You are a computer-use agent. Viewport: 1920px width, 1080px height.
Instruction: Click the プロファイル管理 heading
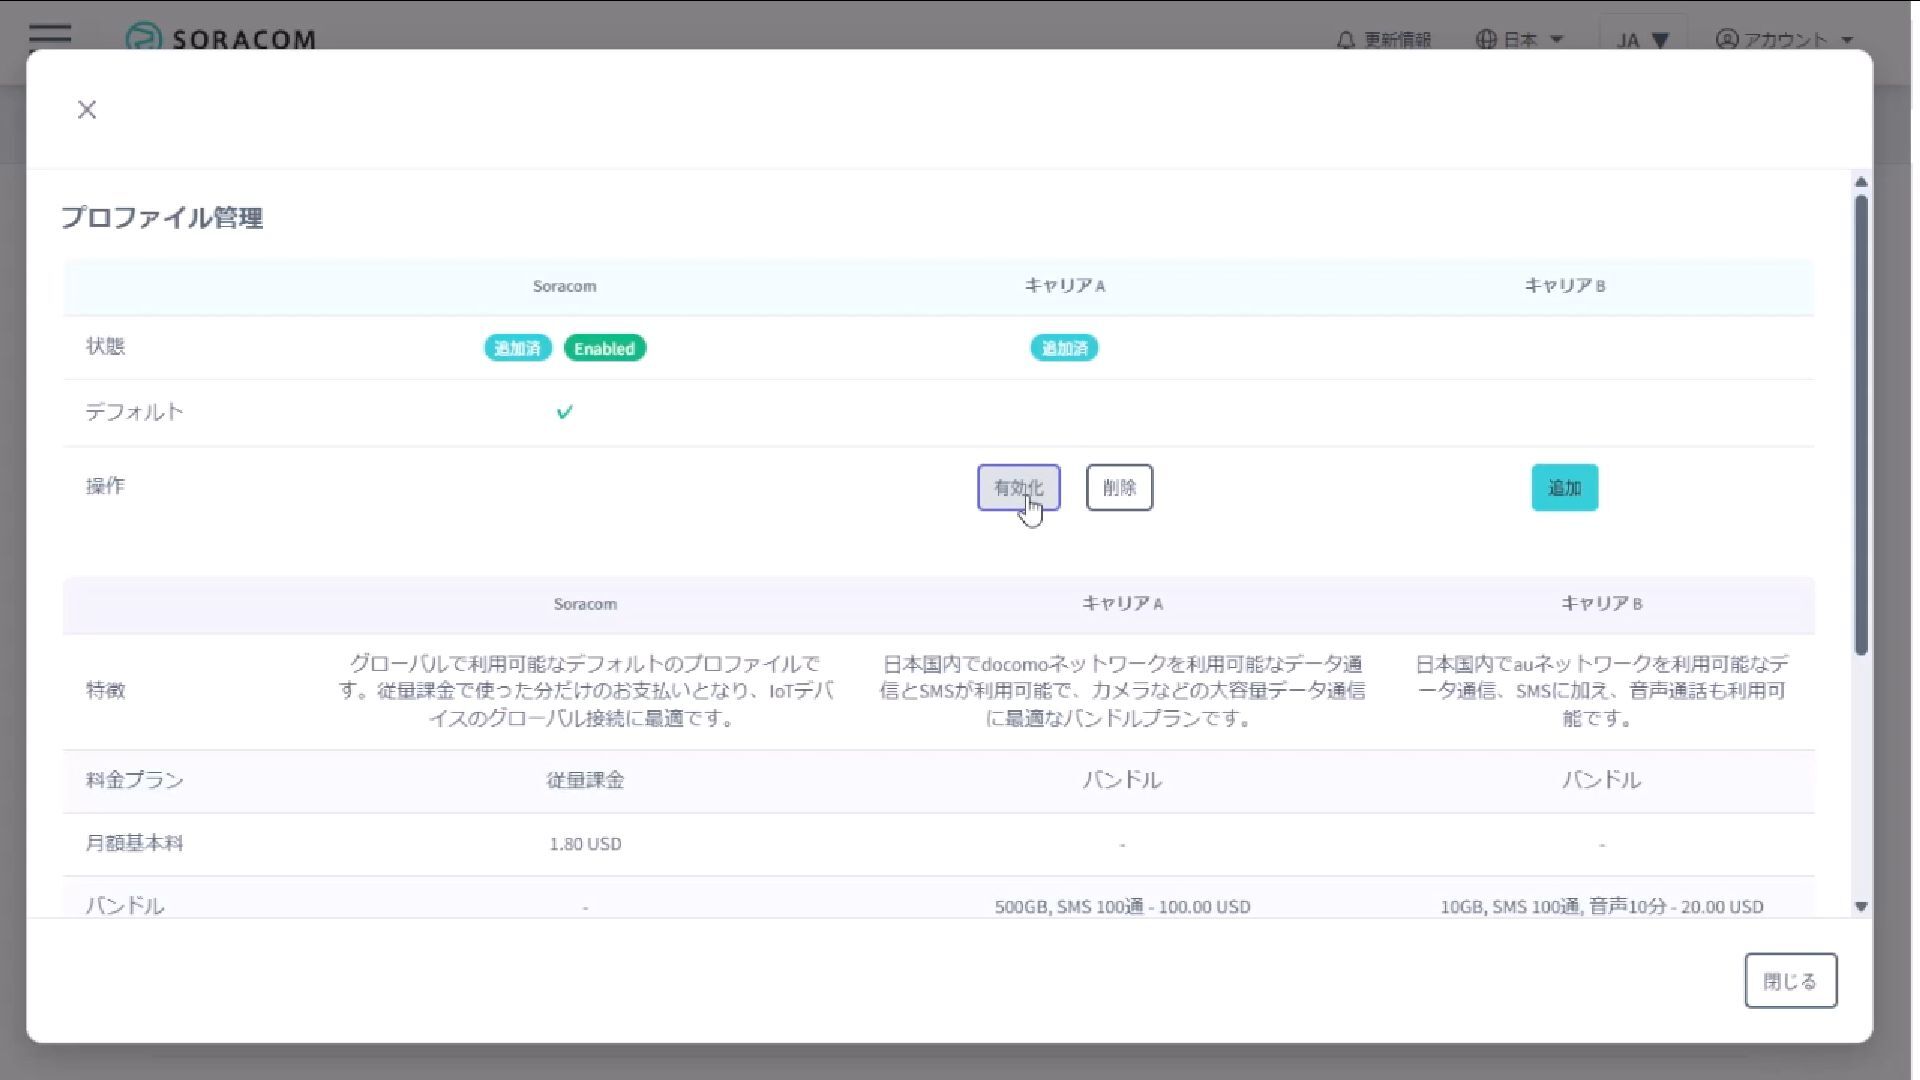162,218
